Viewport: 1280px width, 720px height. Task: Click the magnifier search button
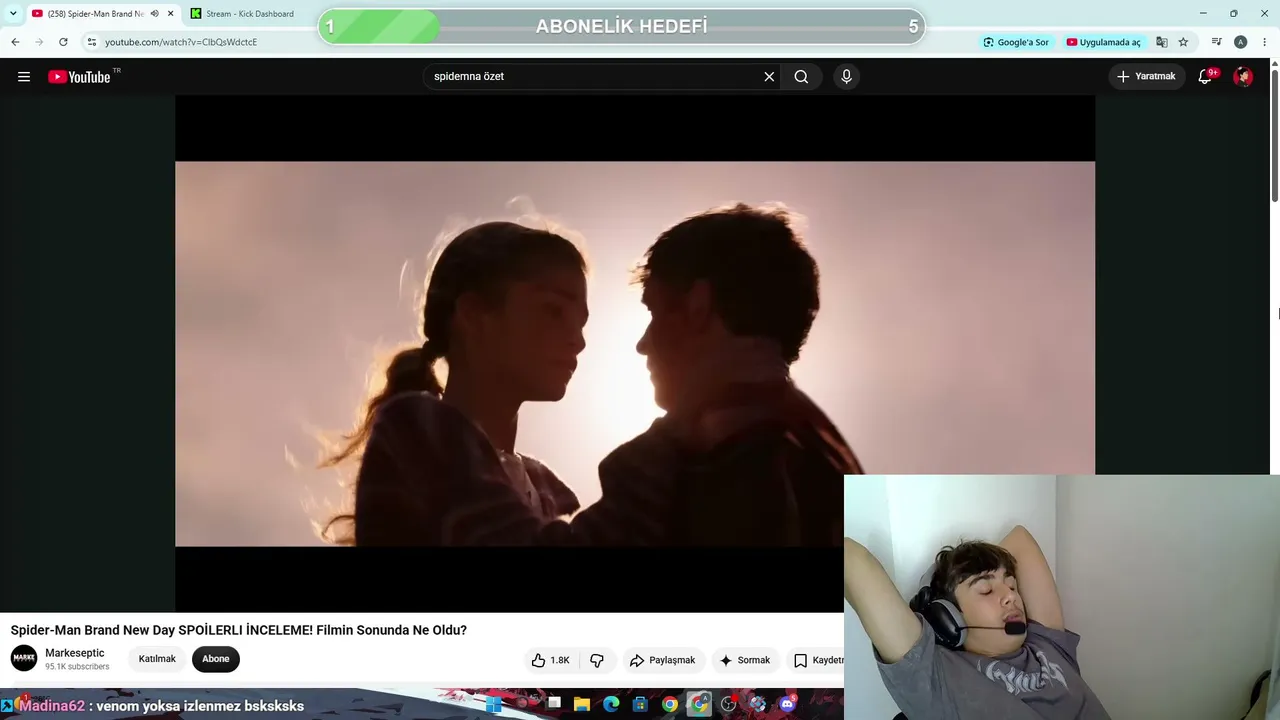pyautogui.click(x=801, y=77)
